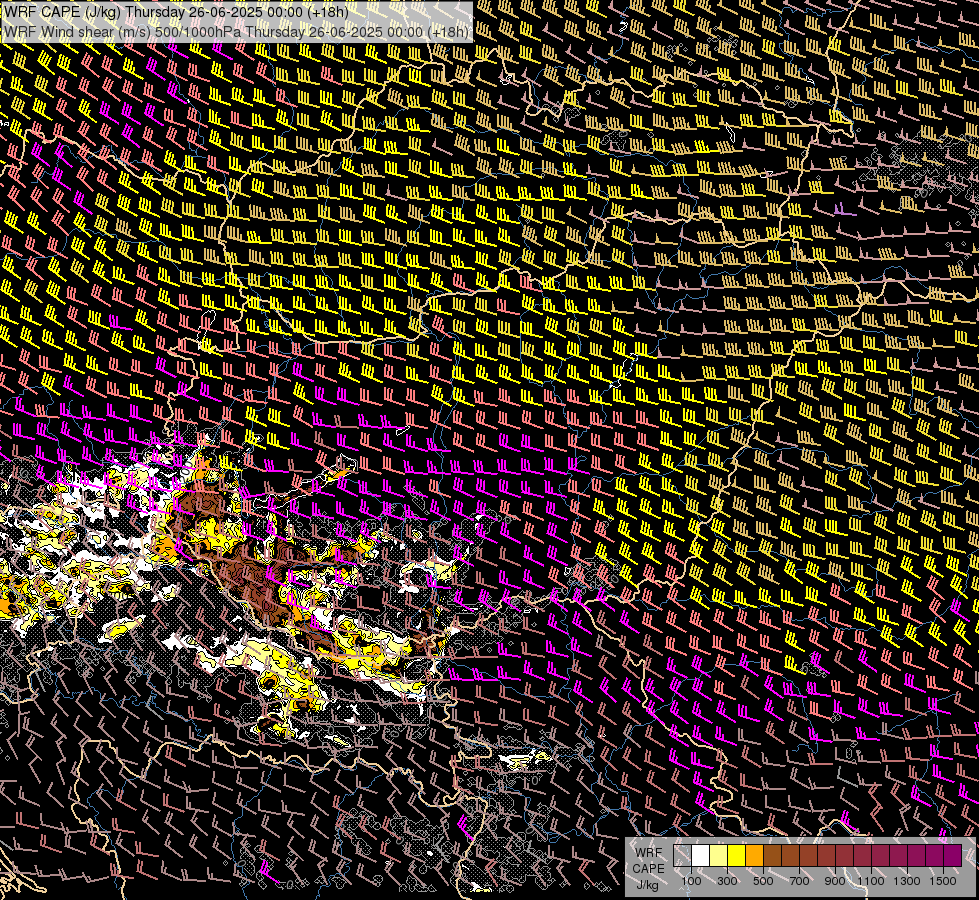Click the legend value '300'
The width and height of the screenshot is (979, 900).
click(727, 881)
